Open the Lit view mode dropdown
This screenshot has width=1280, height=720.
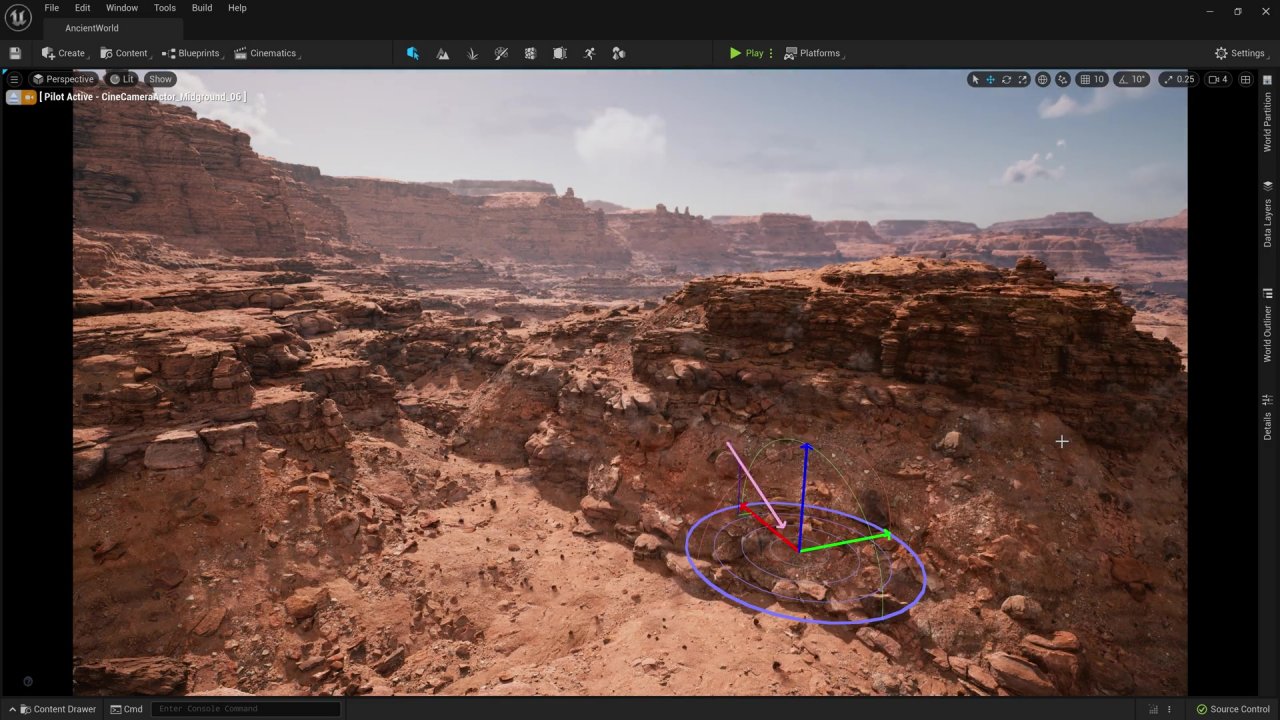coord(122,79)
